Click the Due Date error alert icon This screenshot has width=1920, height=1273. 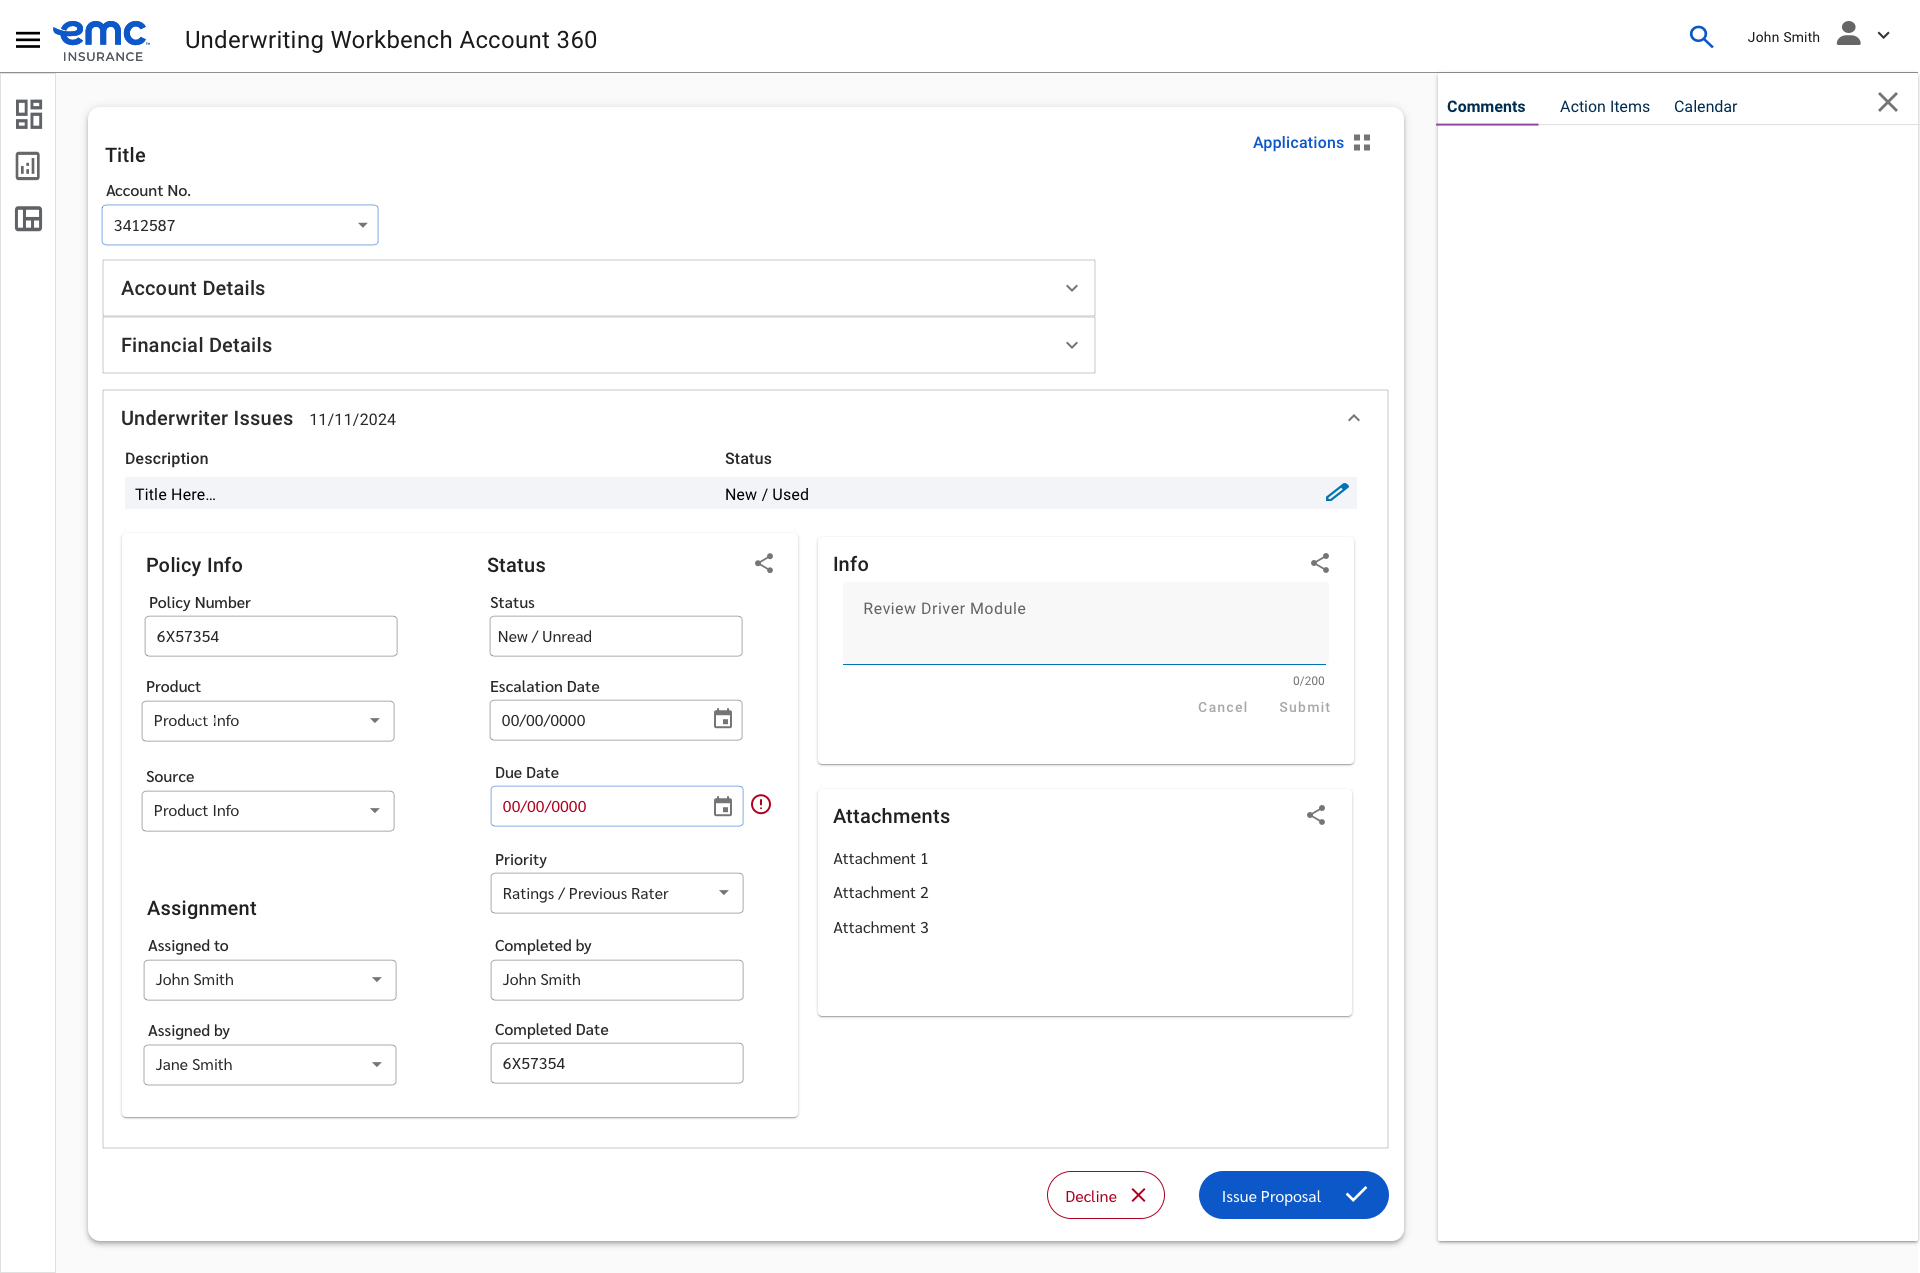(761, 805)
